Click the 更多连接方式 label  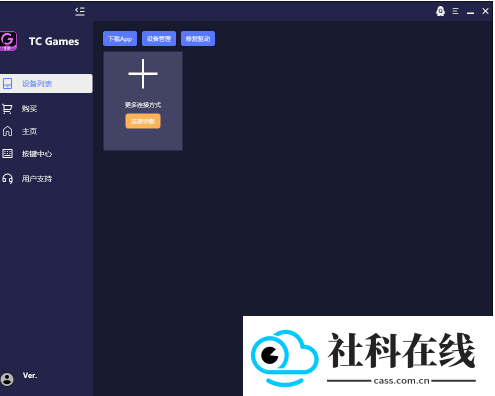point(143,105)
